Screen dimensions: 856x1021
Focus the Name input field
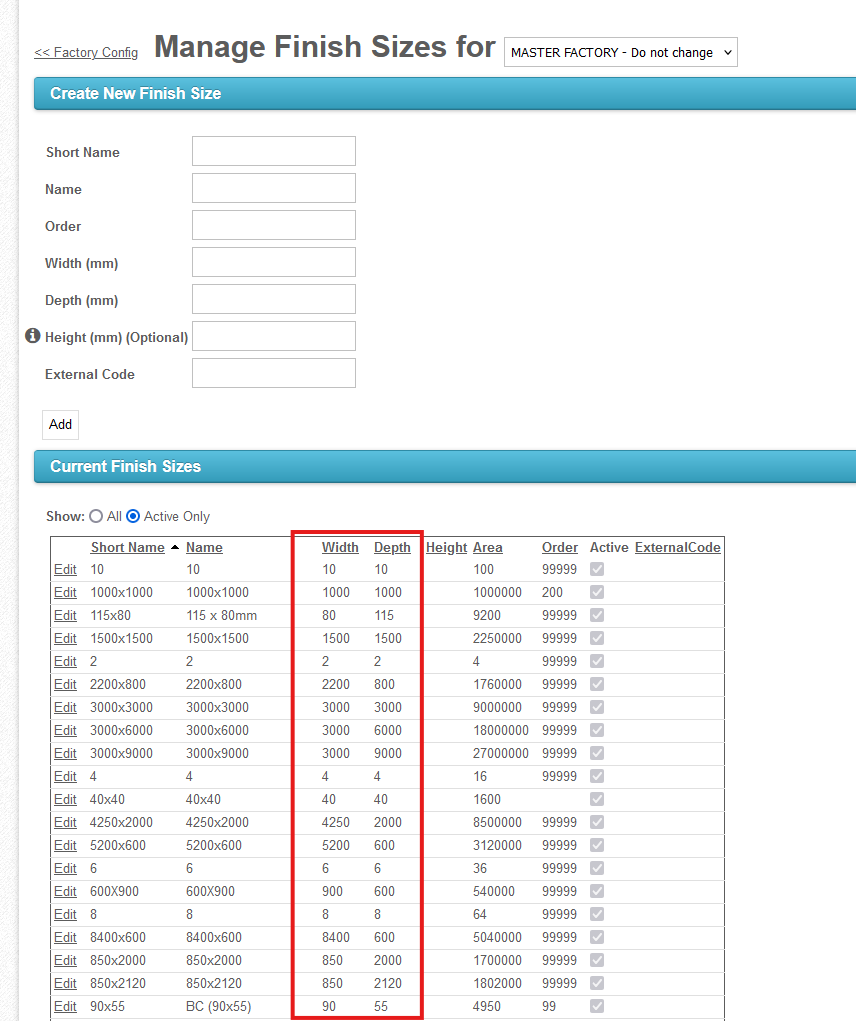(274, 188)
